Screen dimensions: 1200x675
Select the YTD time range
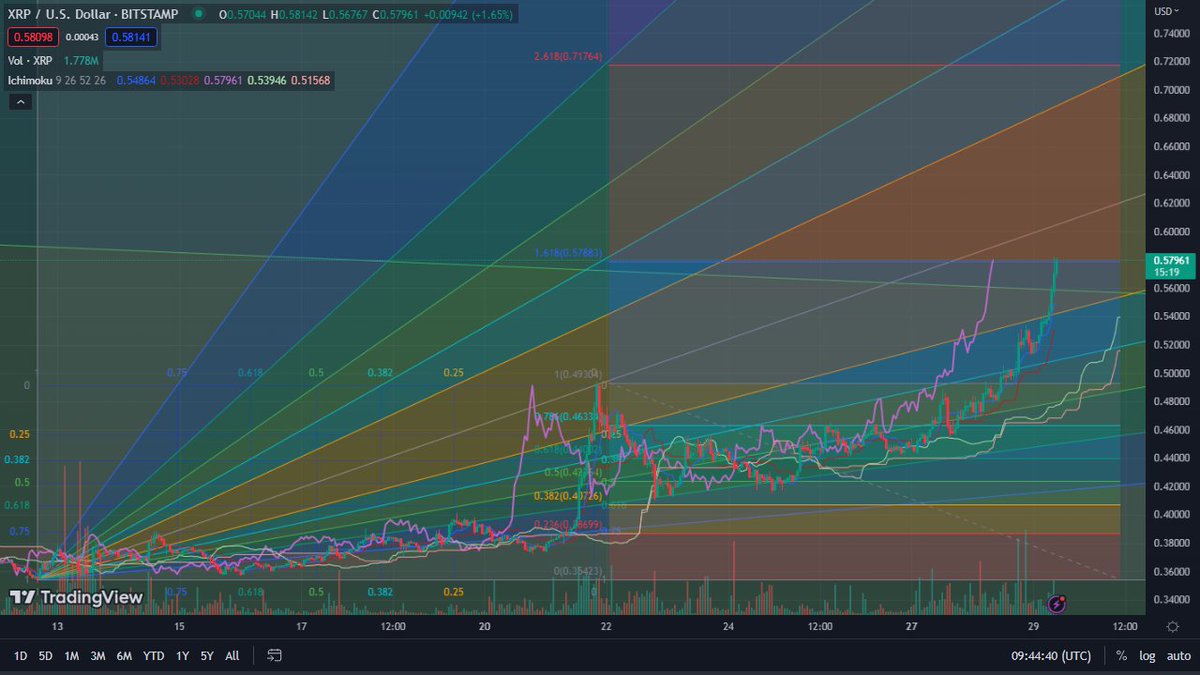[152, 656]
